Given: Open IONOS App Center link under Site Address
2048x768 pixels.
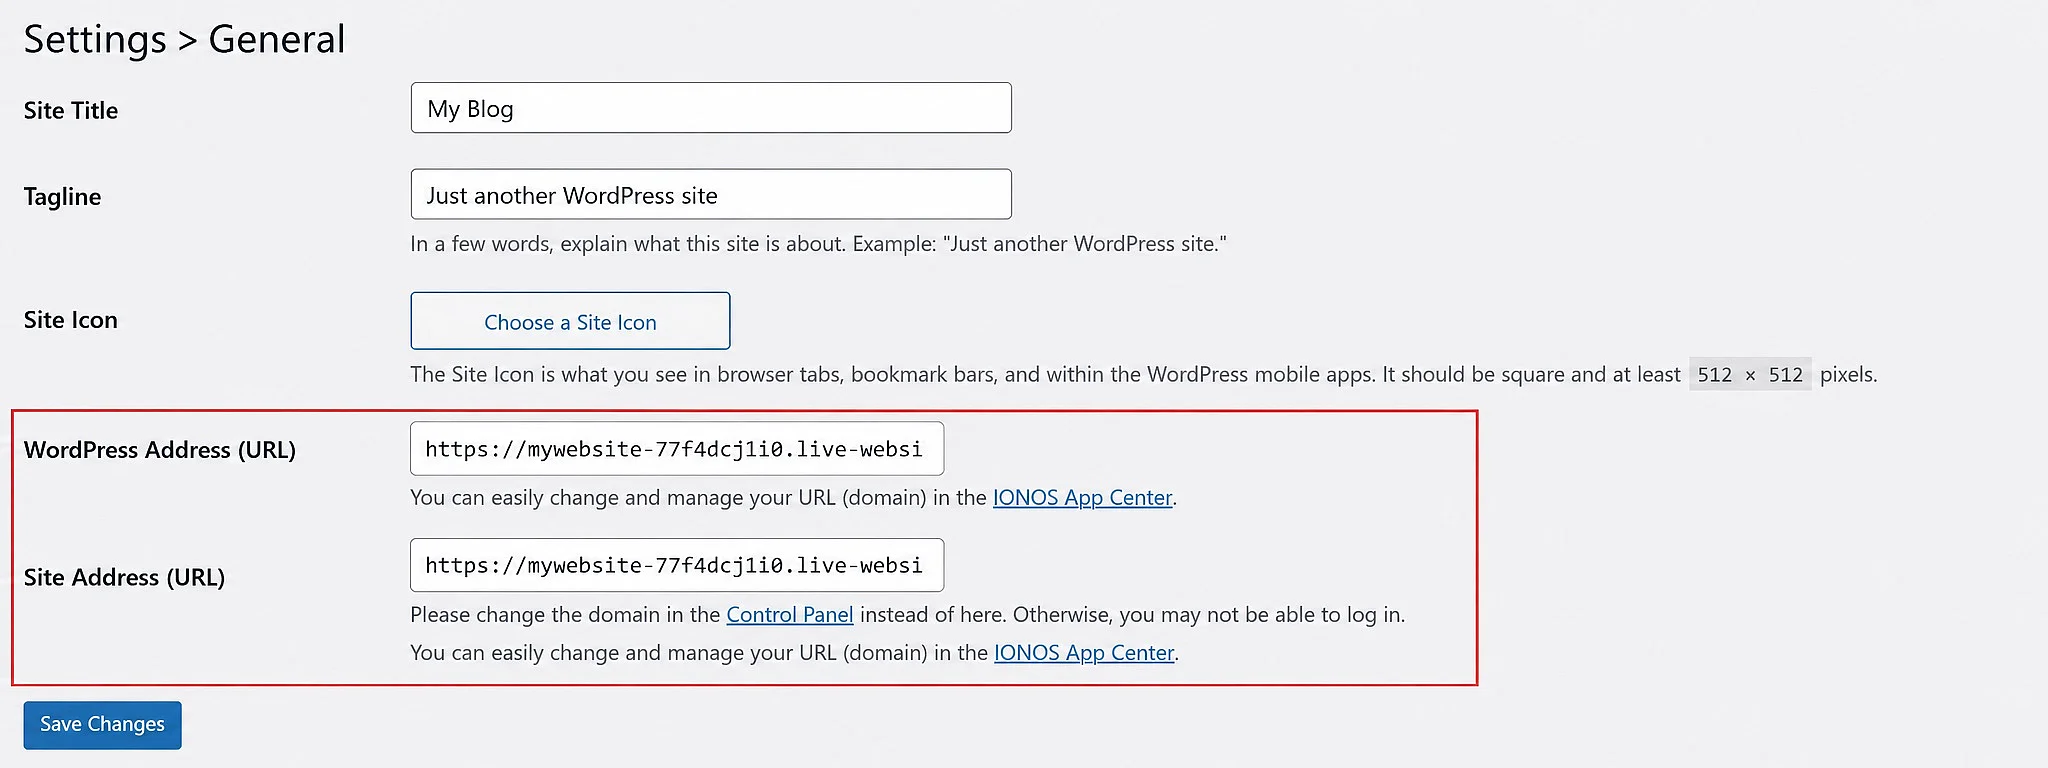Looking at the screenshot, I should 1084,653.
